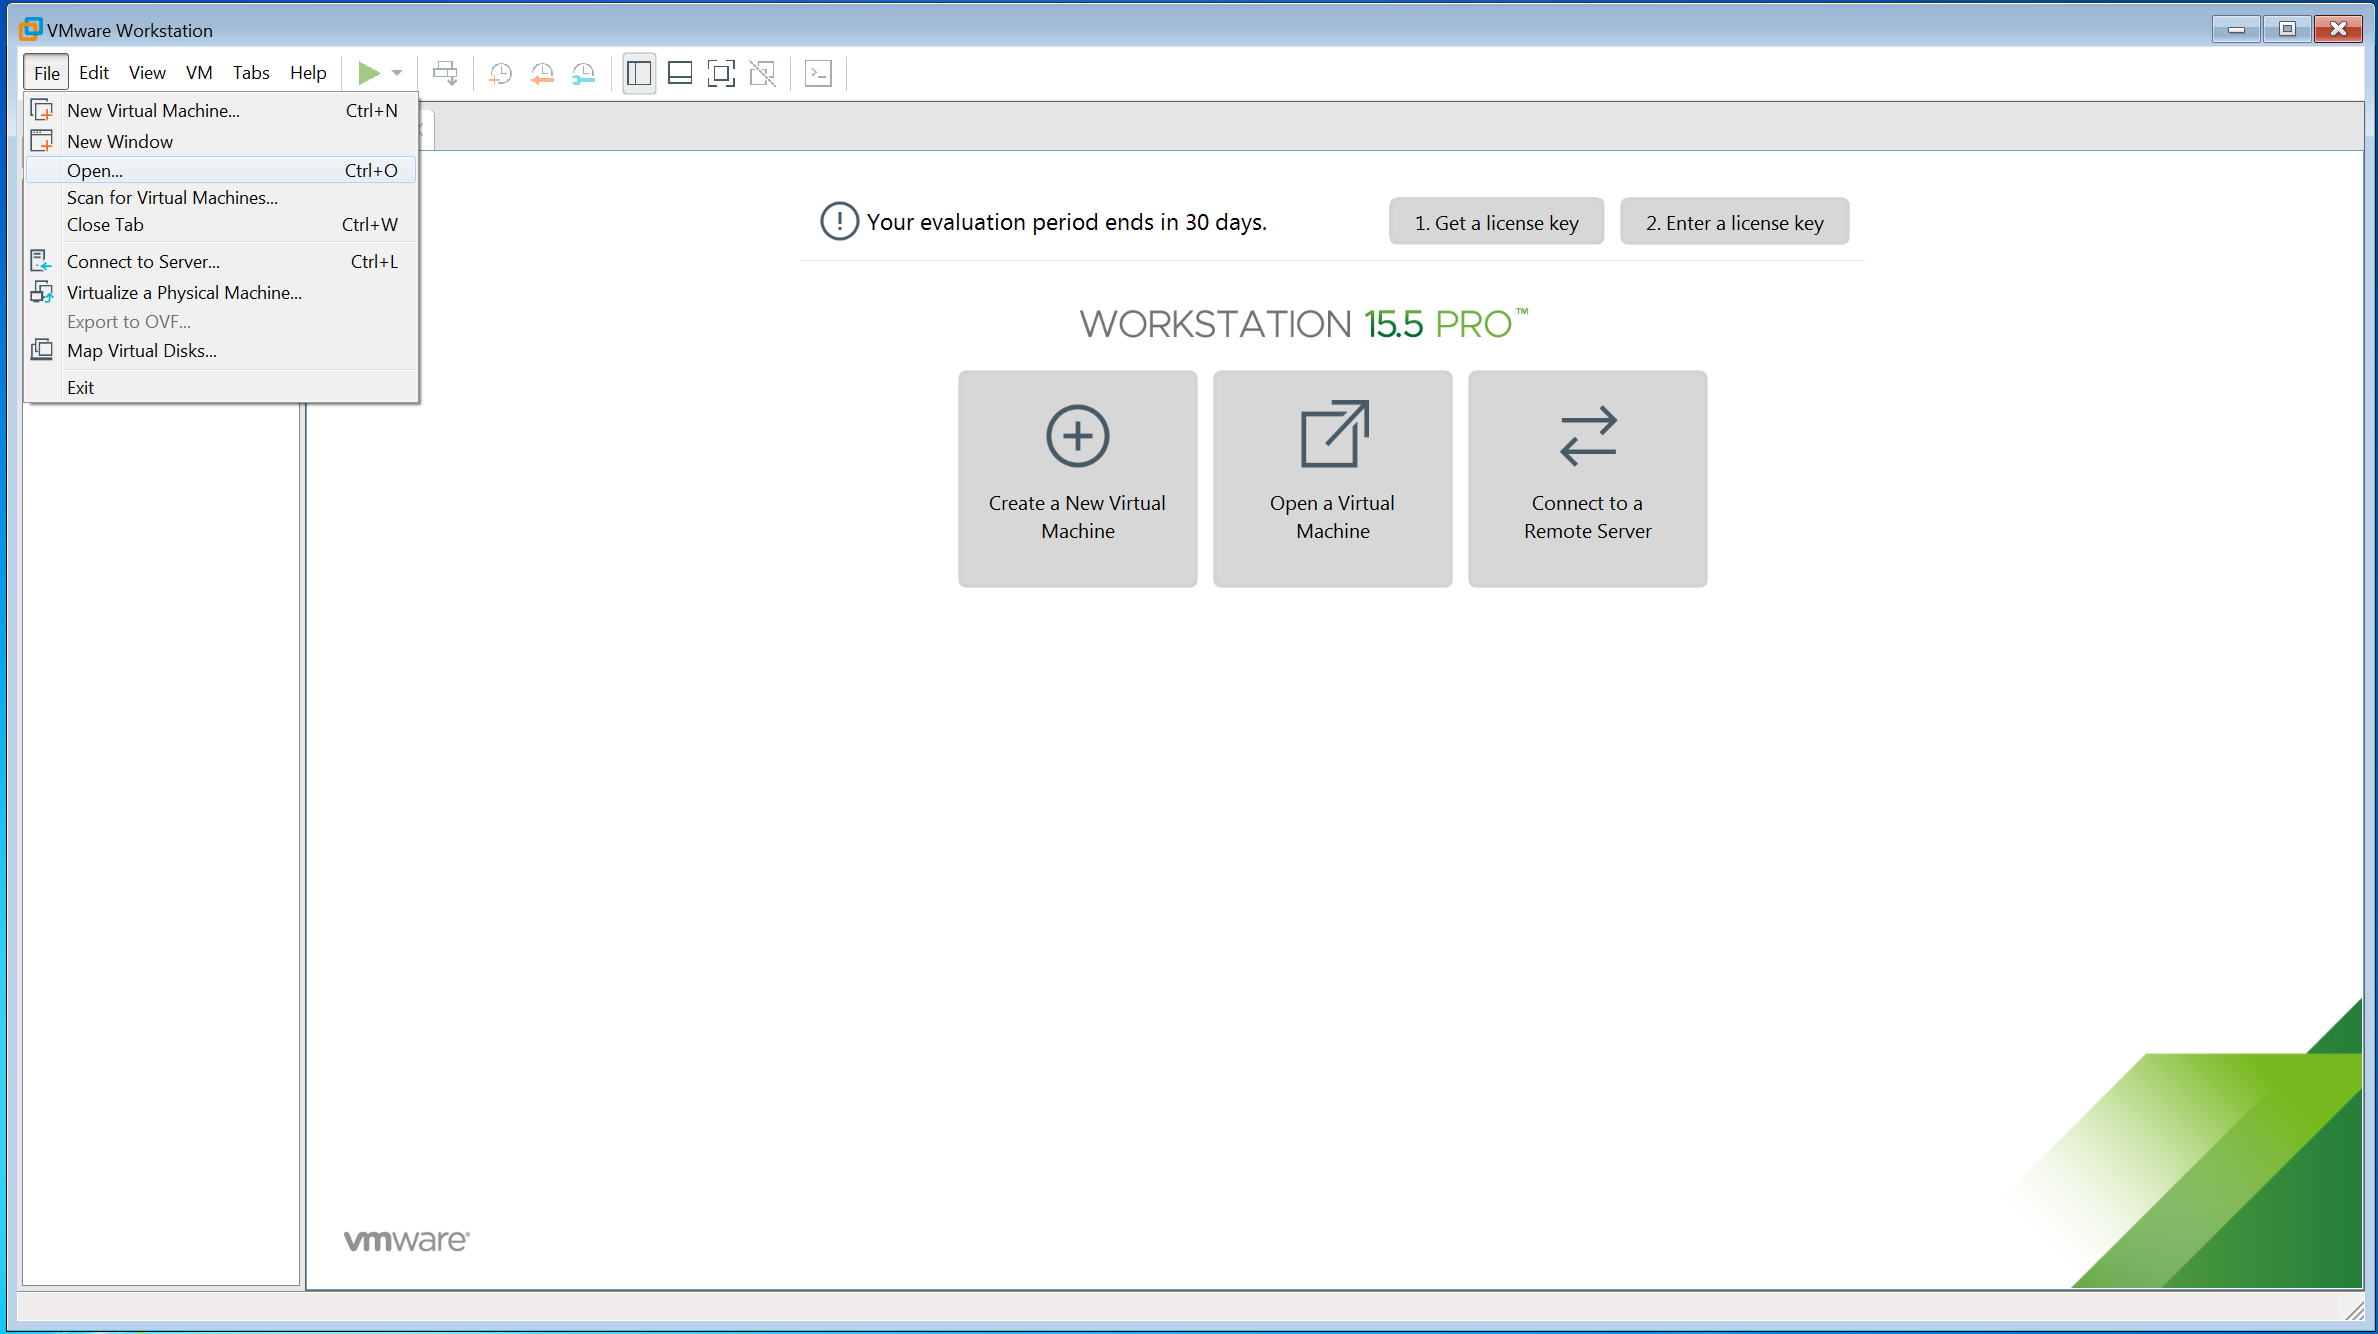Viewport: 2378px width, 1334px height.
Task: Click the New Window menu icon
Action: pos(42,141)
